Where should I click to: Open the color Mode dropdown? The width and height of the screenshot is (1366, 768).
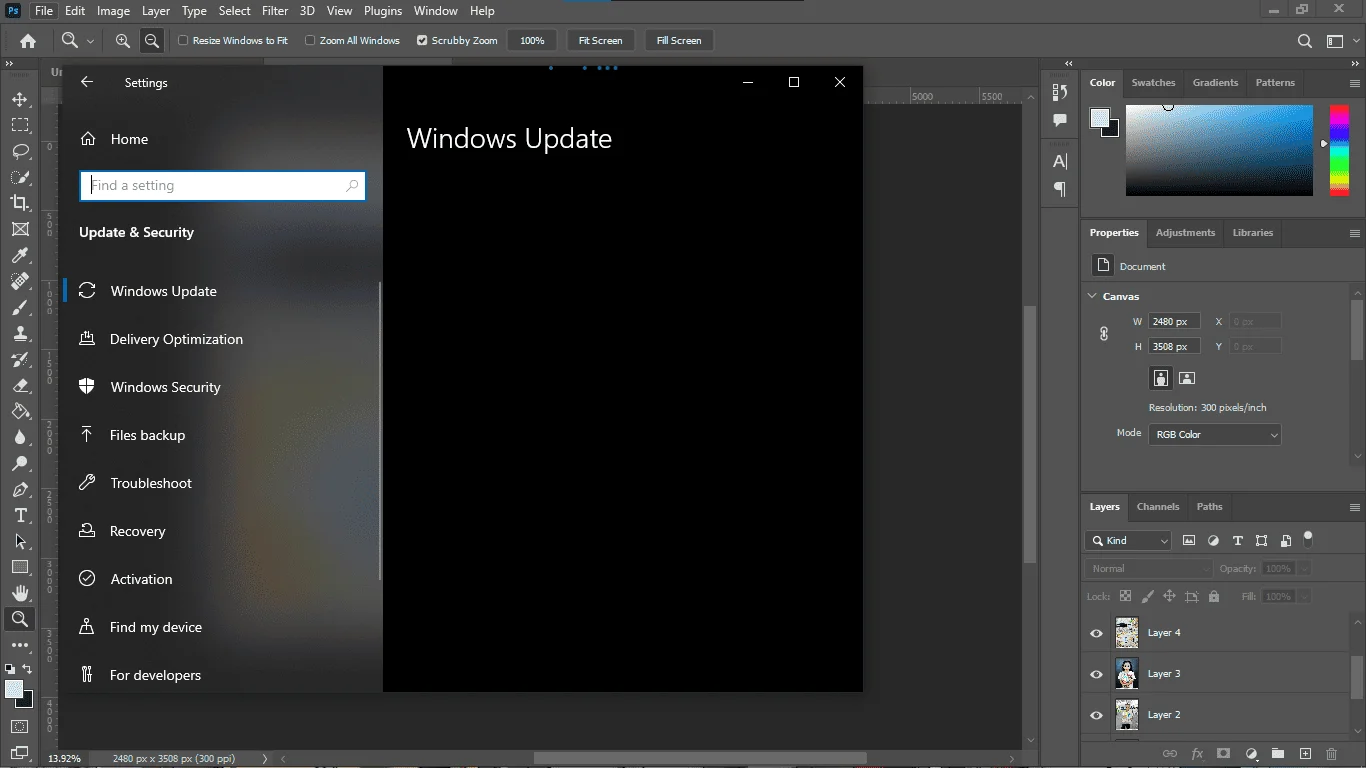[x=1214, y=435]
